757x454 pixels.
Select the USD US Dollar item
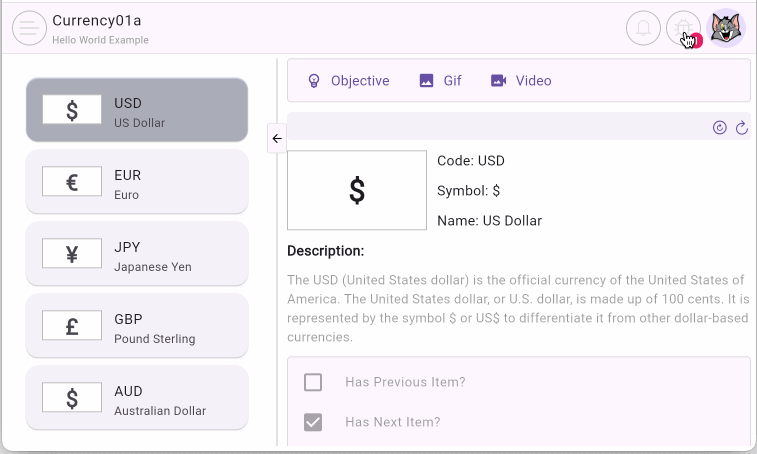click(137, 110)
